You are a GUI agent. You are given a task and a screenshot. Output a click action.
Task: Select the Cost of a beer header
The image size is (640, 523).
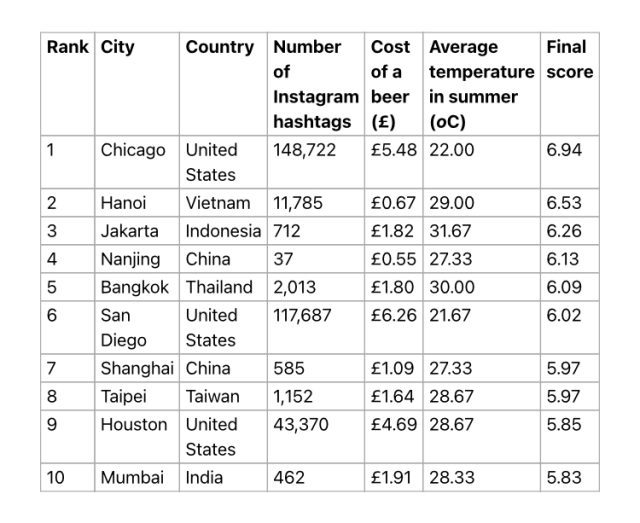click(390, 84)
